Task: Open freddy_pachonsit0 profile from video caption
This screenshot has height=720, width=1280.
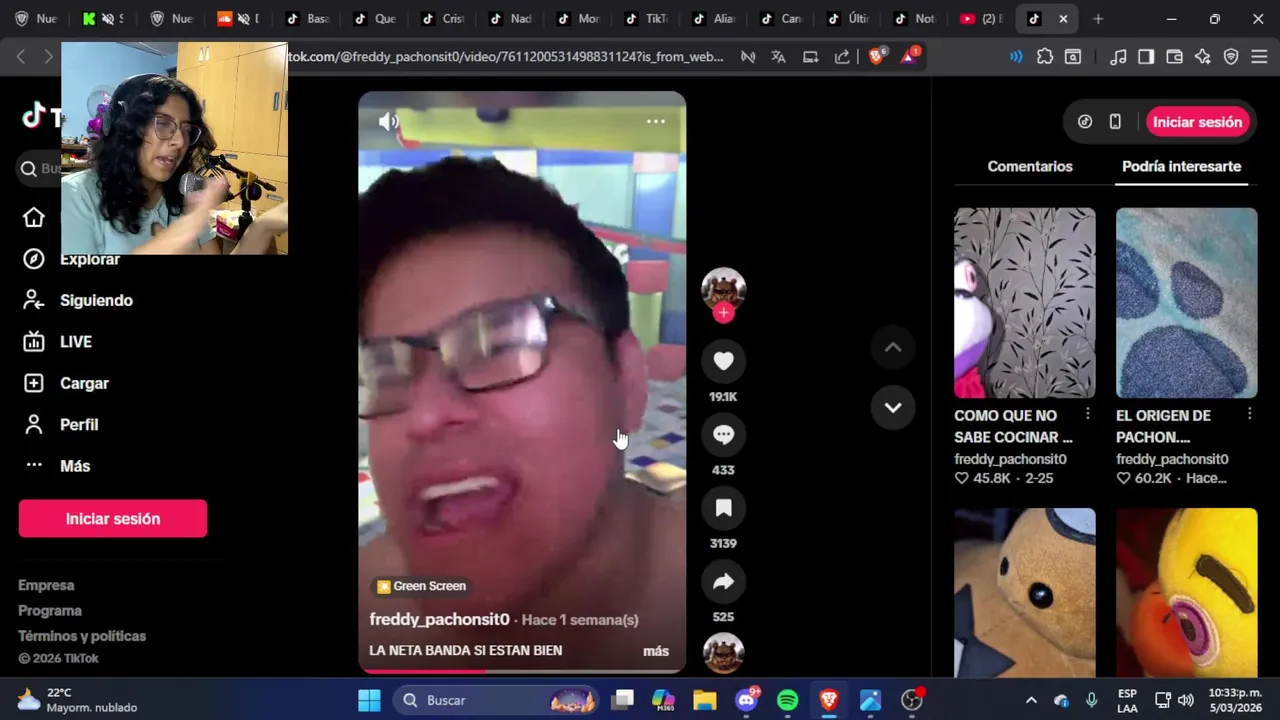Action: 439,619
